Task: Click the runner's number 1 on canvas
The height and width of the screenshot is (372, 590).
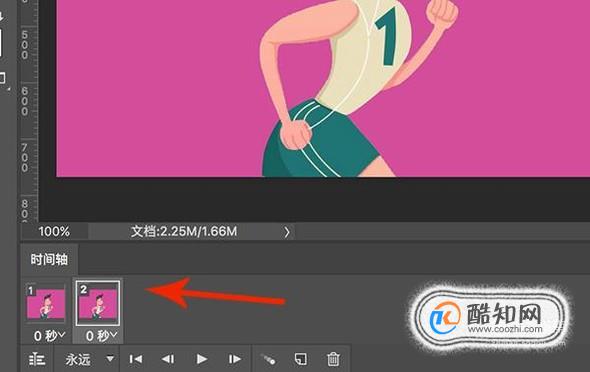Action: [x=387, y=37]
